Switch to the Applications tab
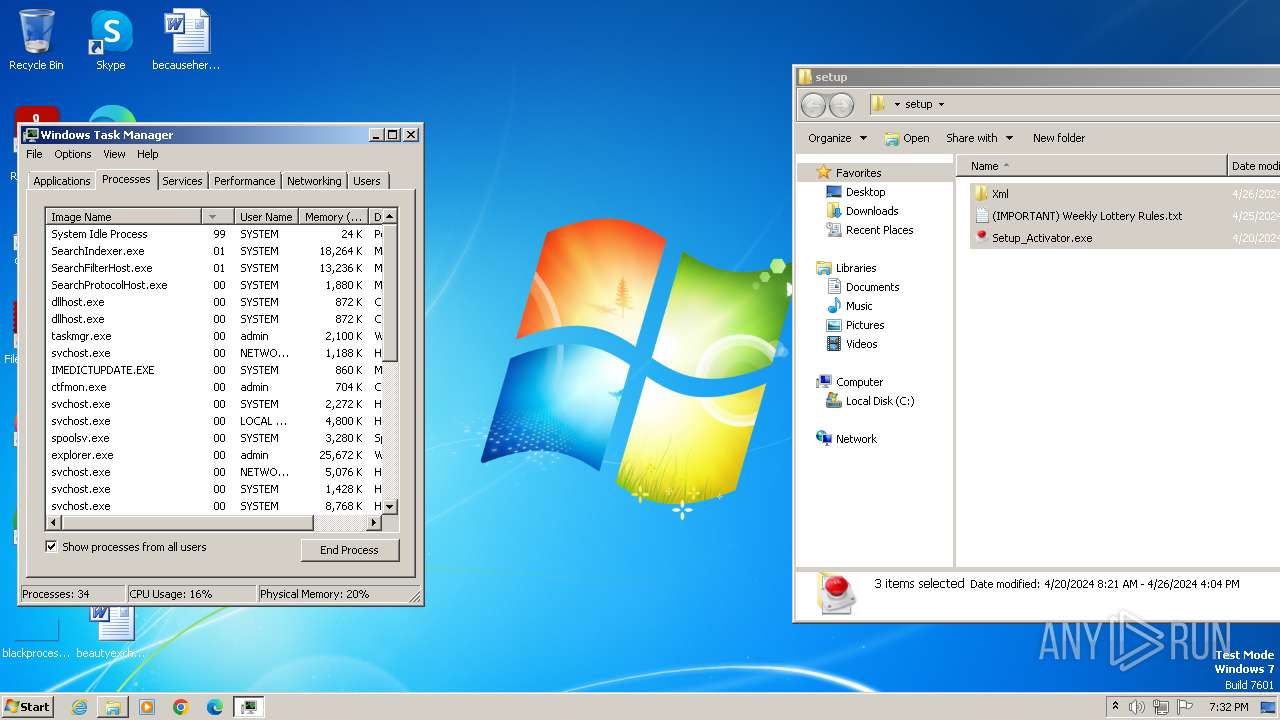This screenshot has height=720, width=1280. click(x=61, y=181)
